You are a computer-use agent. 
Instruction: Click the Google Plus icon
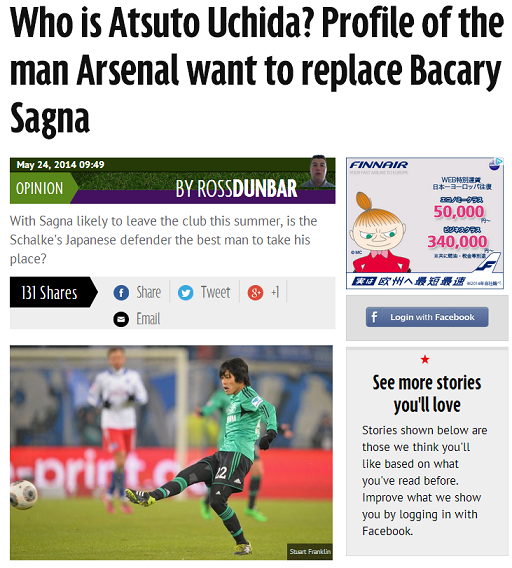coord(255,293)
